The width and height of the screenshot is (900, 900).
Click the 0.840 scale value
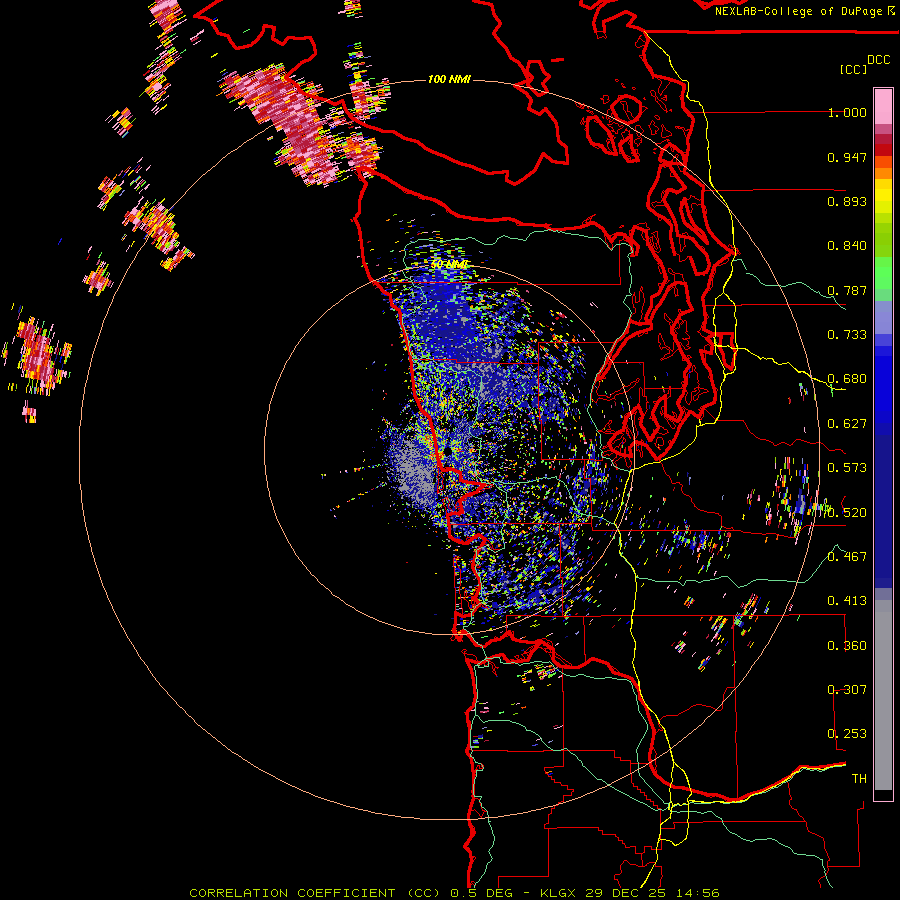click(847, 246)
